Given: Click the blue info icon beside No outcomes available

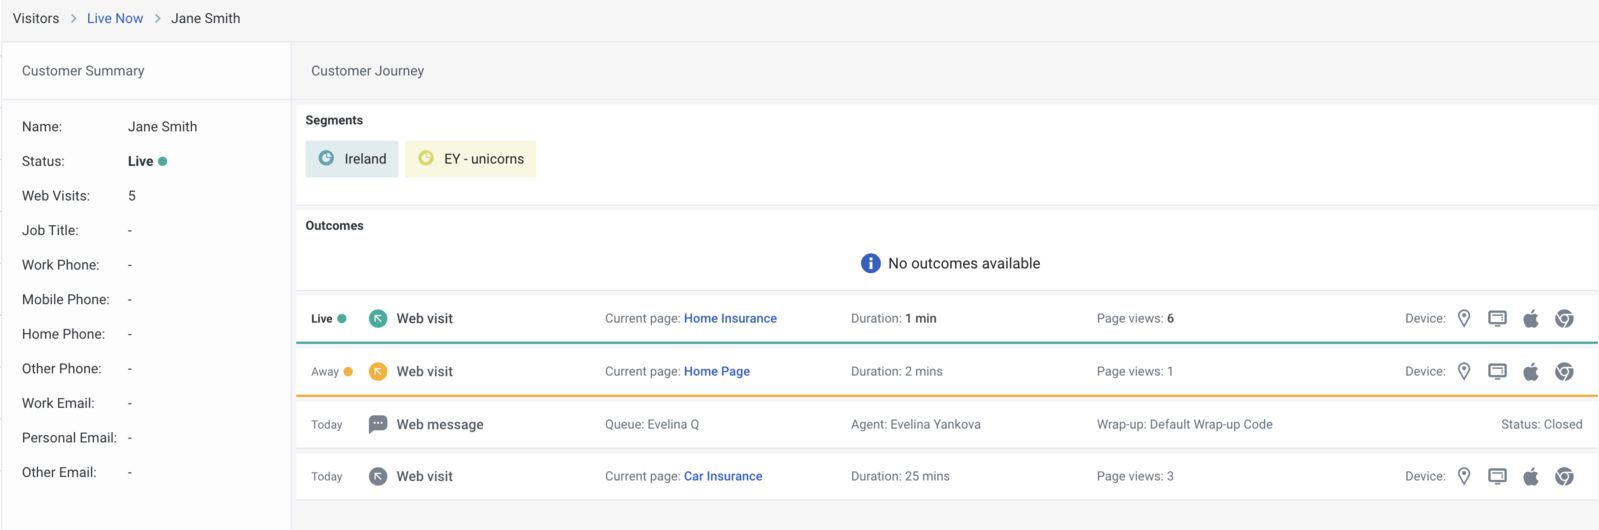Looking at the screenshot, I should point(871,263).
